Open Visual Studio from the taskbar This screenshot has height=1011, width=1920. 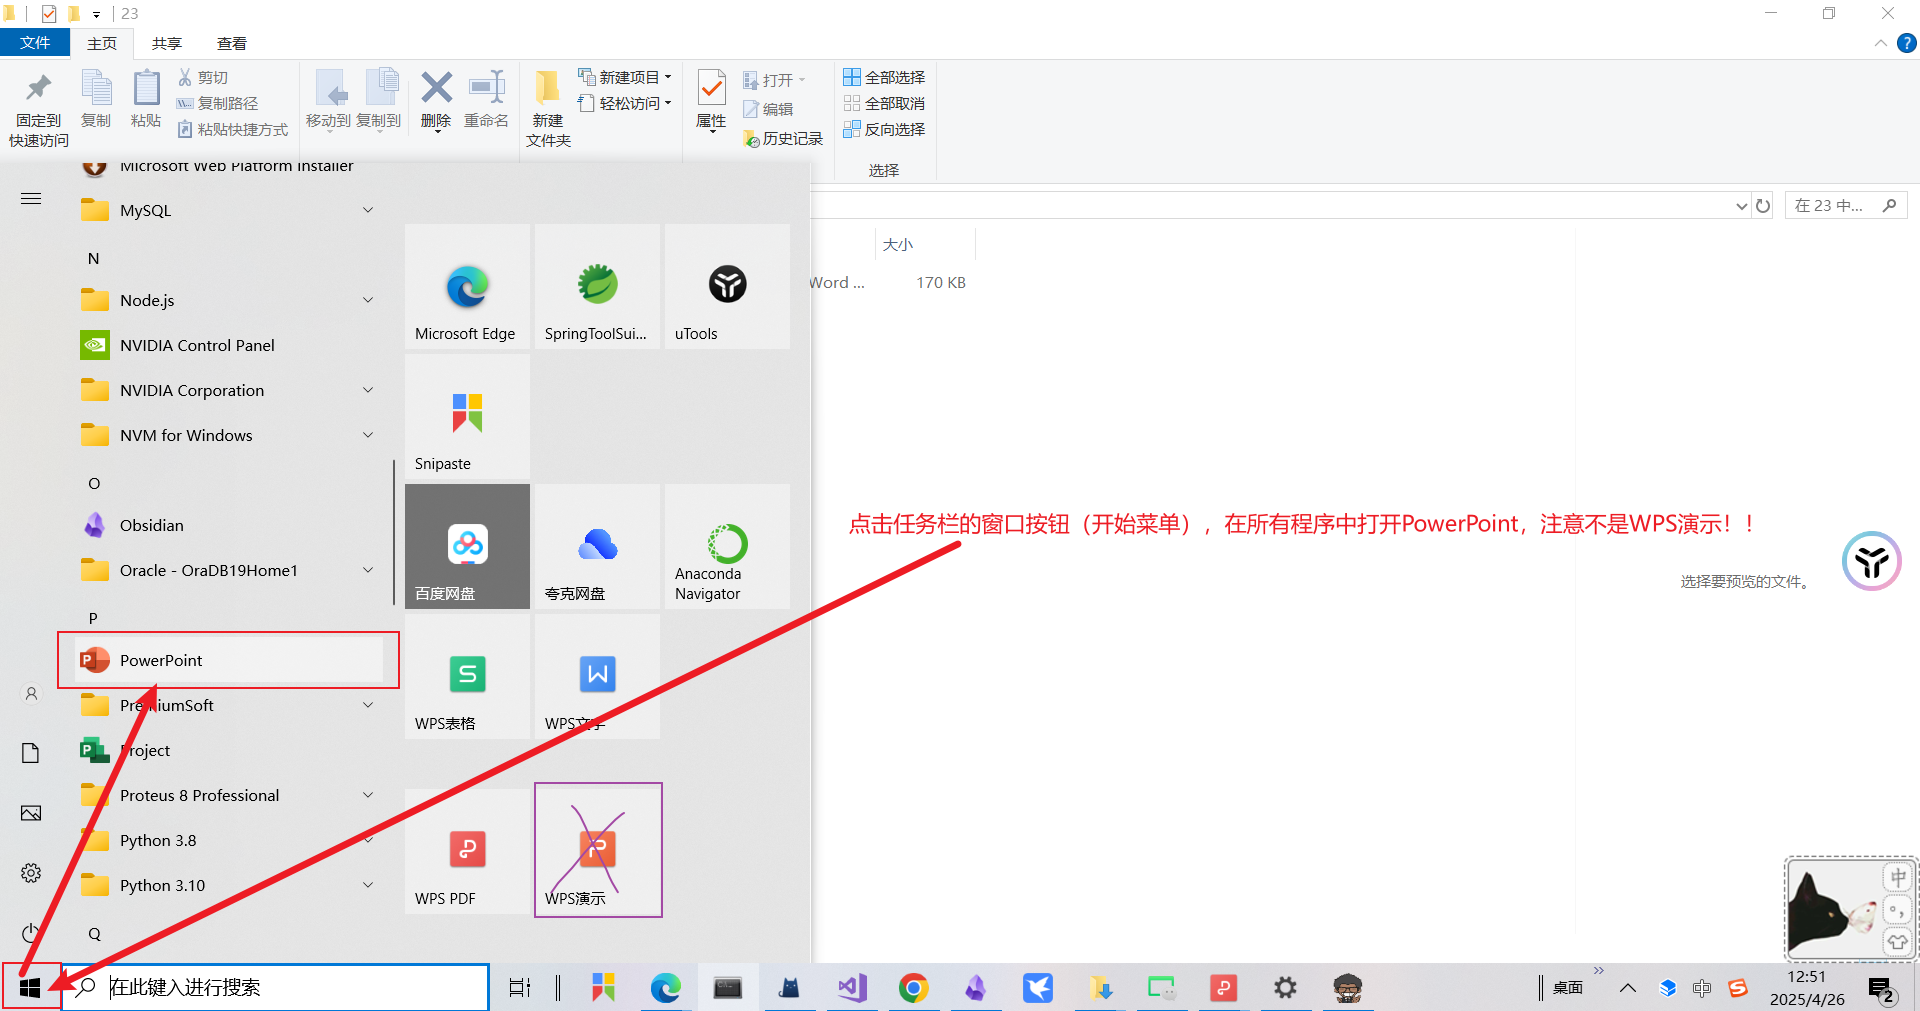coord(852,988)
